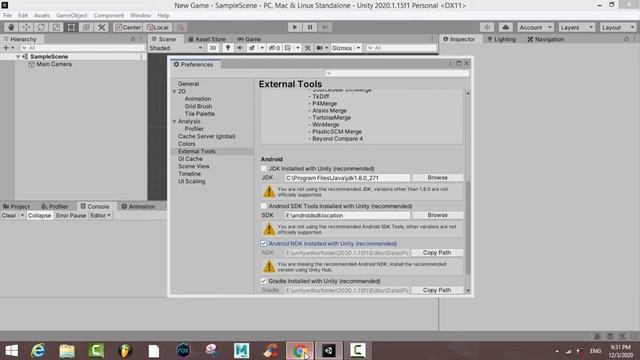This screenshot has width=640, height=360.
Task: Toggle scene audio speaker icon
Action: (x=240, y=48)
